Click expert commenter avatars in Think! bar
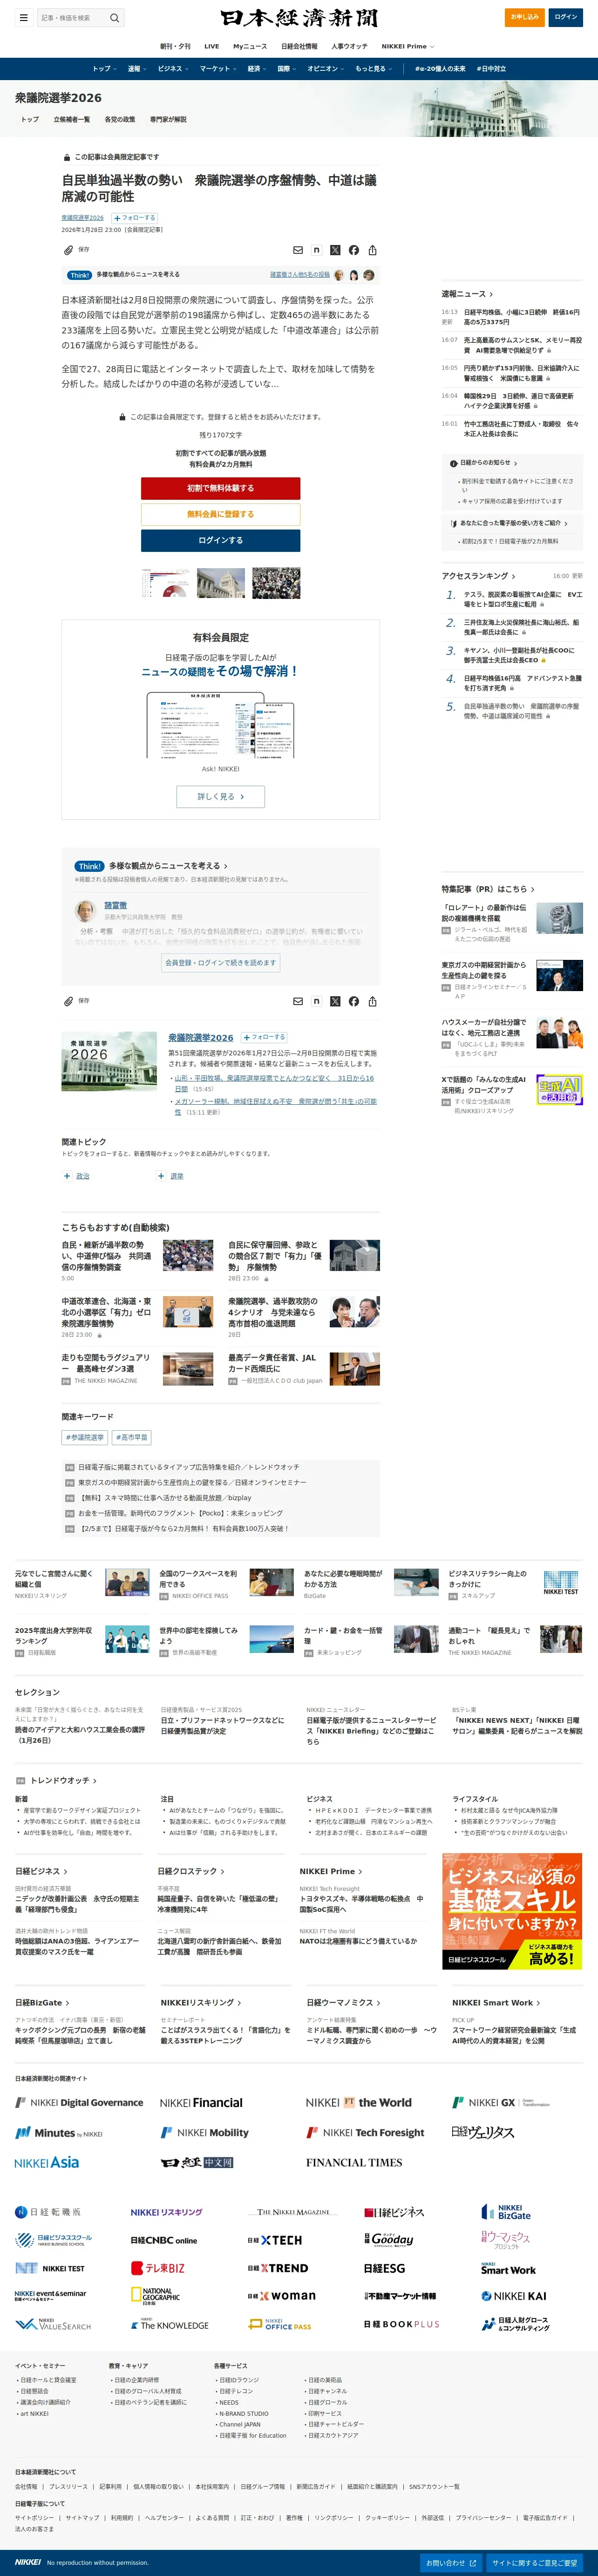This screenshot has height=2576, width=598. (354, 275)
